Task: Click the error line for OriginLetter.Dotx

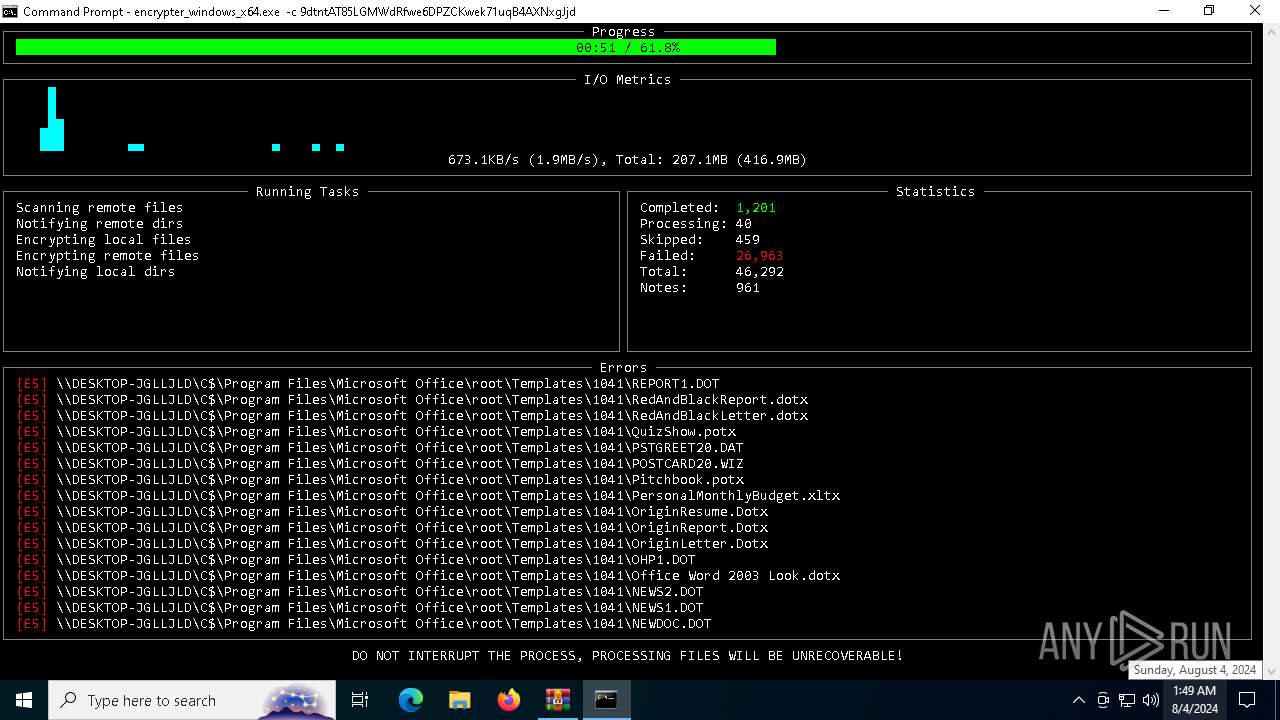Action: (392, 544)
